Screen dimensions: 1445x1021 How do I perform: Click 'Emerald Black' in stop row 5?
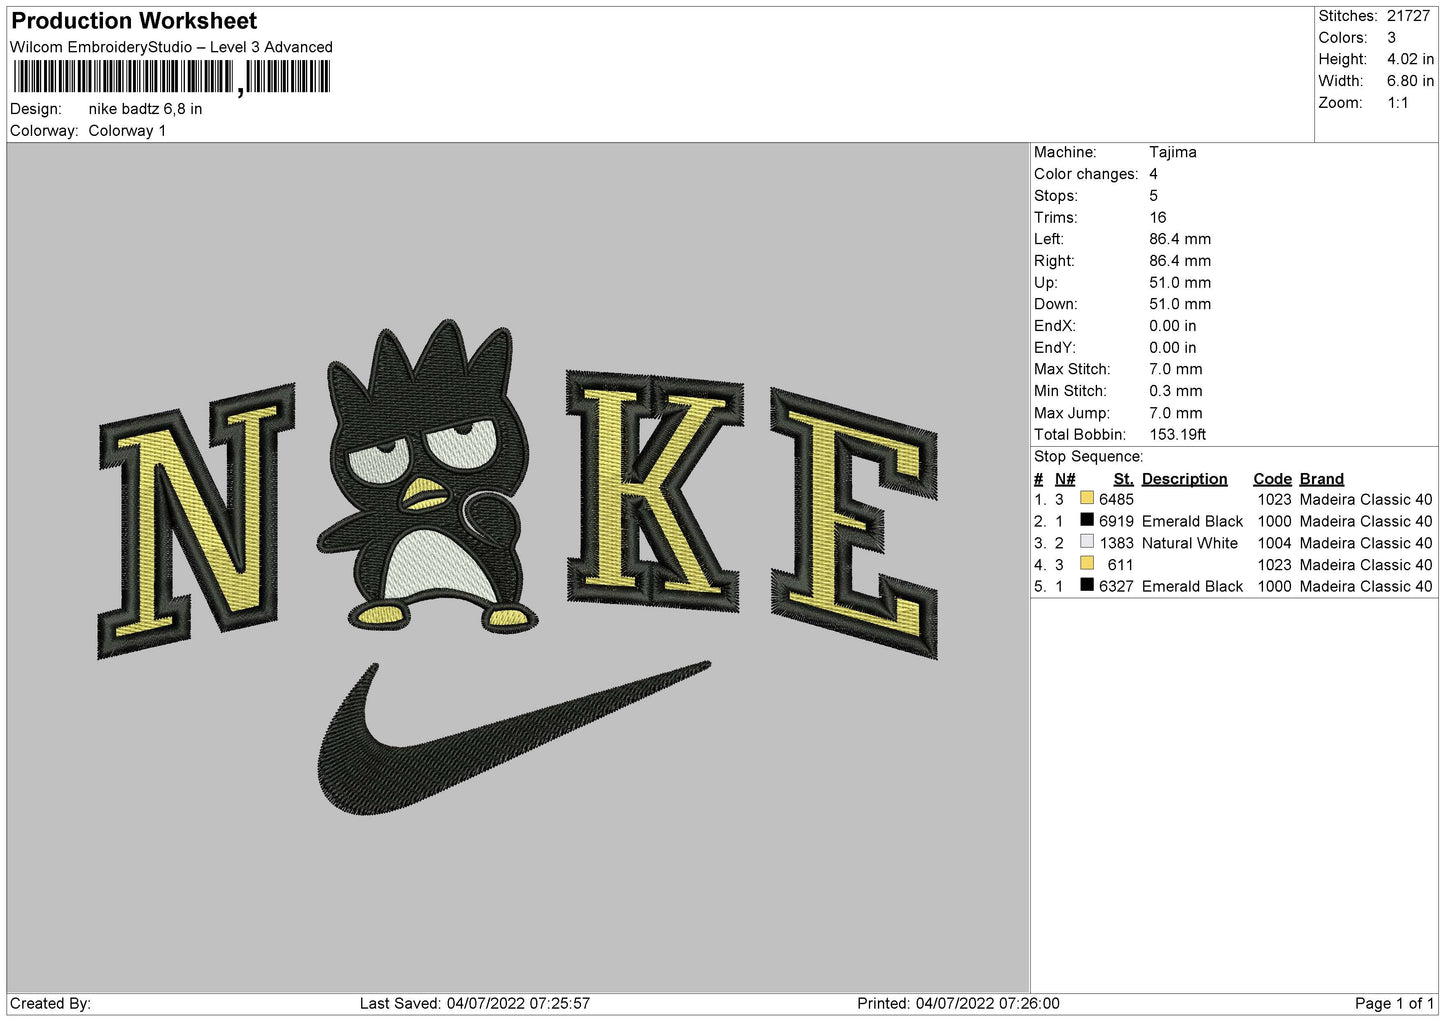coord(1192,587)
